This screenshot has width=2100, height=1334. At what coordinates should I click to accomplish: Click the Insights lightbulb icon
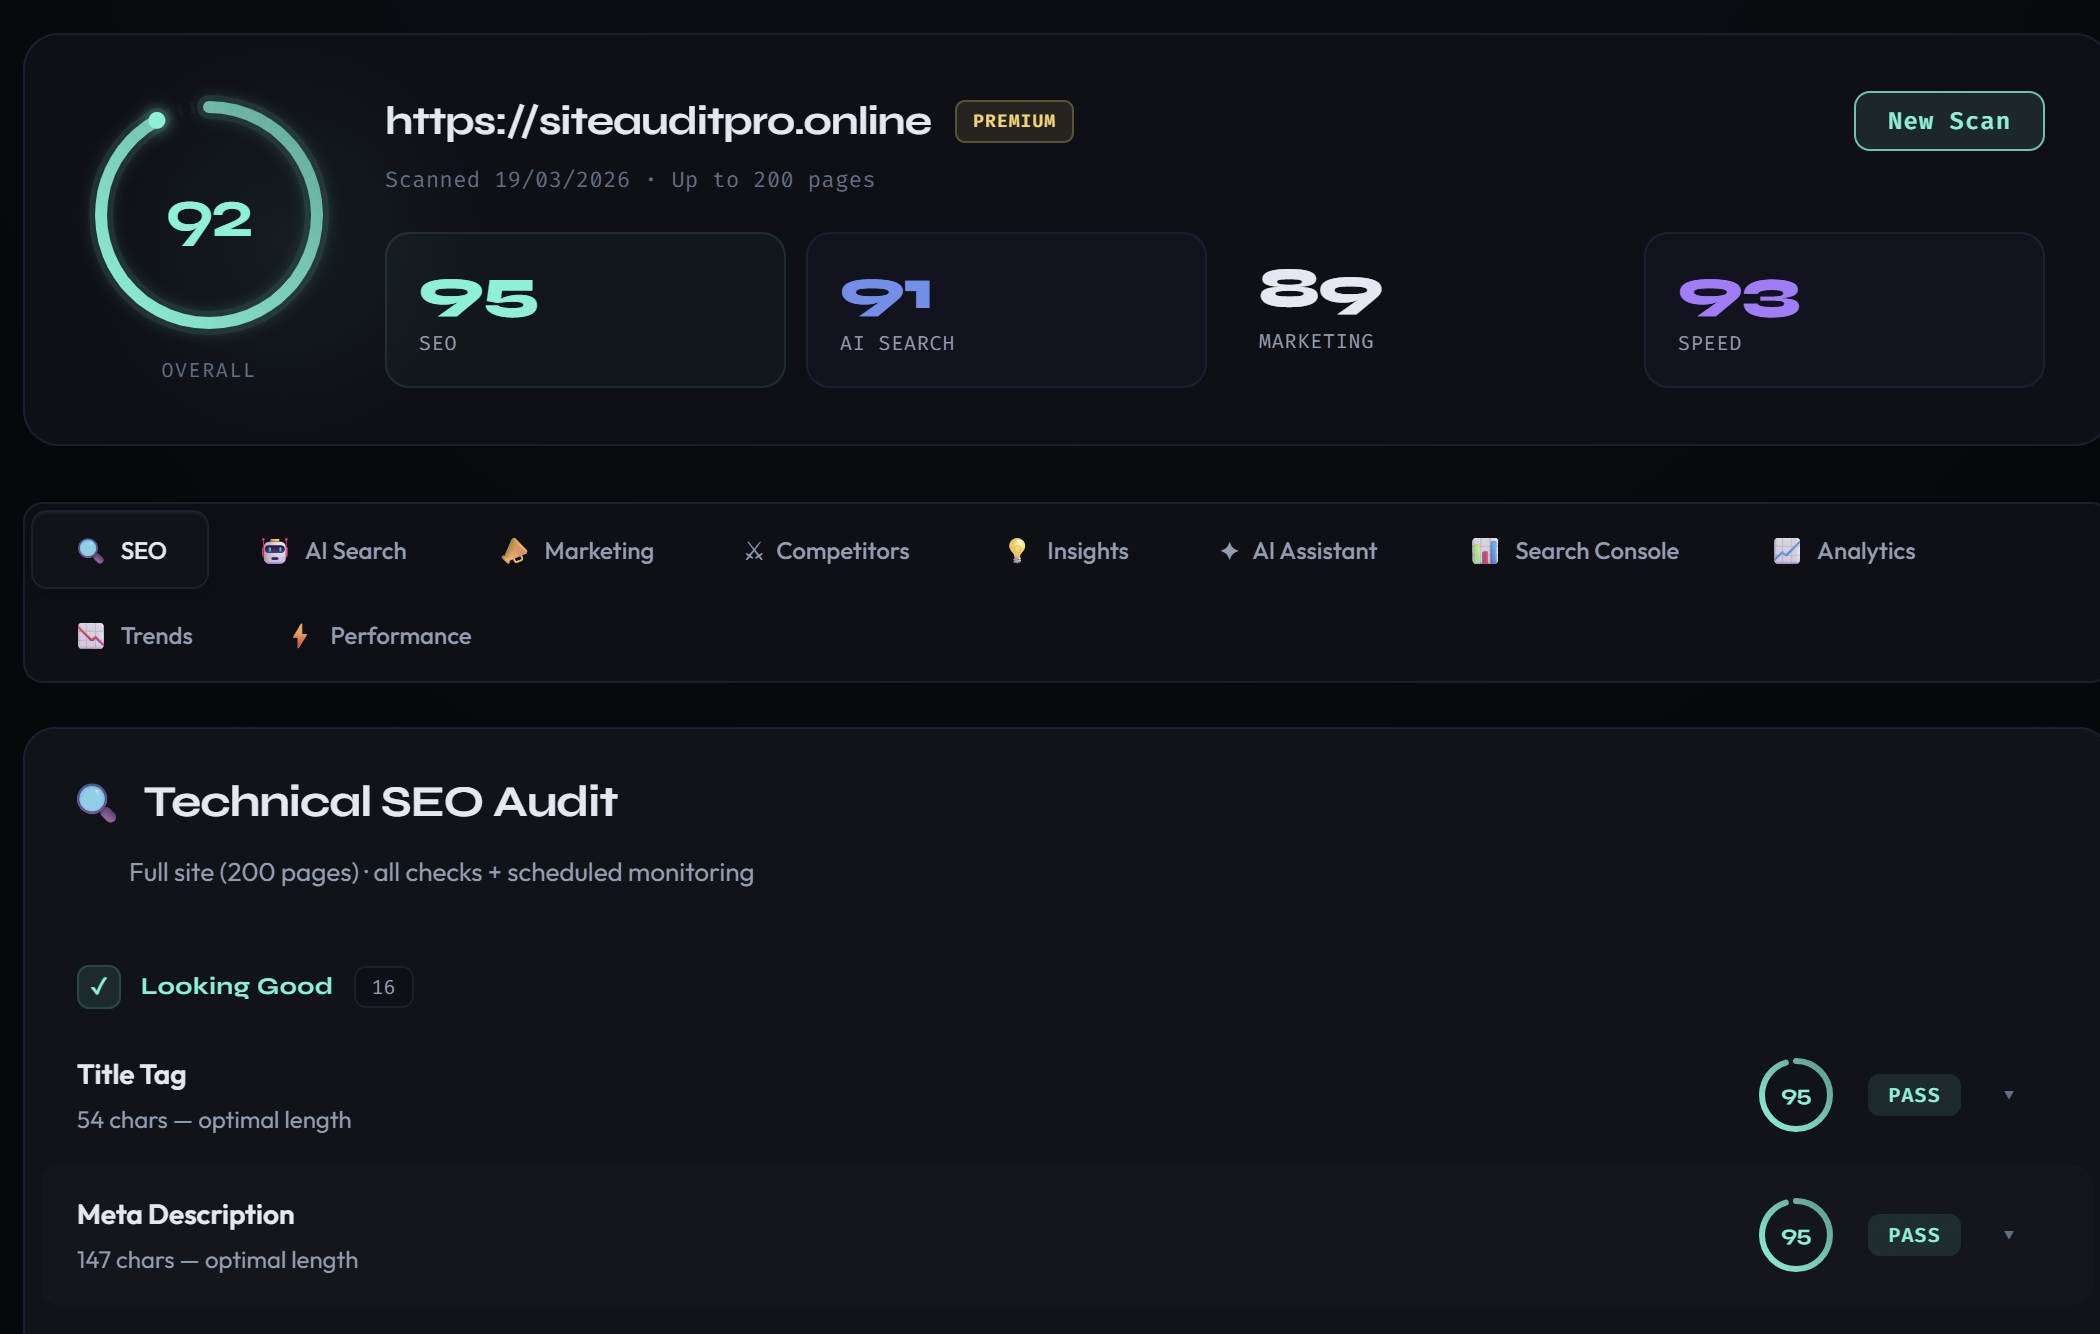coord(1016,550)
